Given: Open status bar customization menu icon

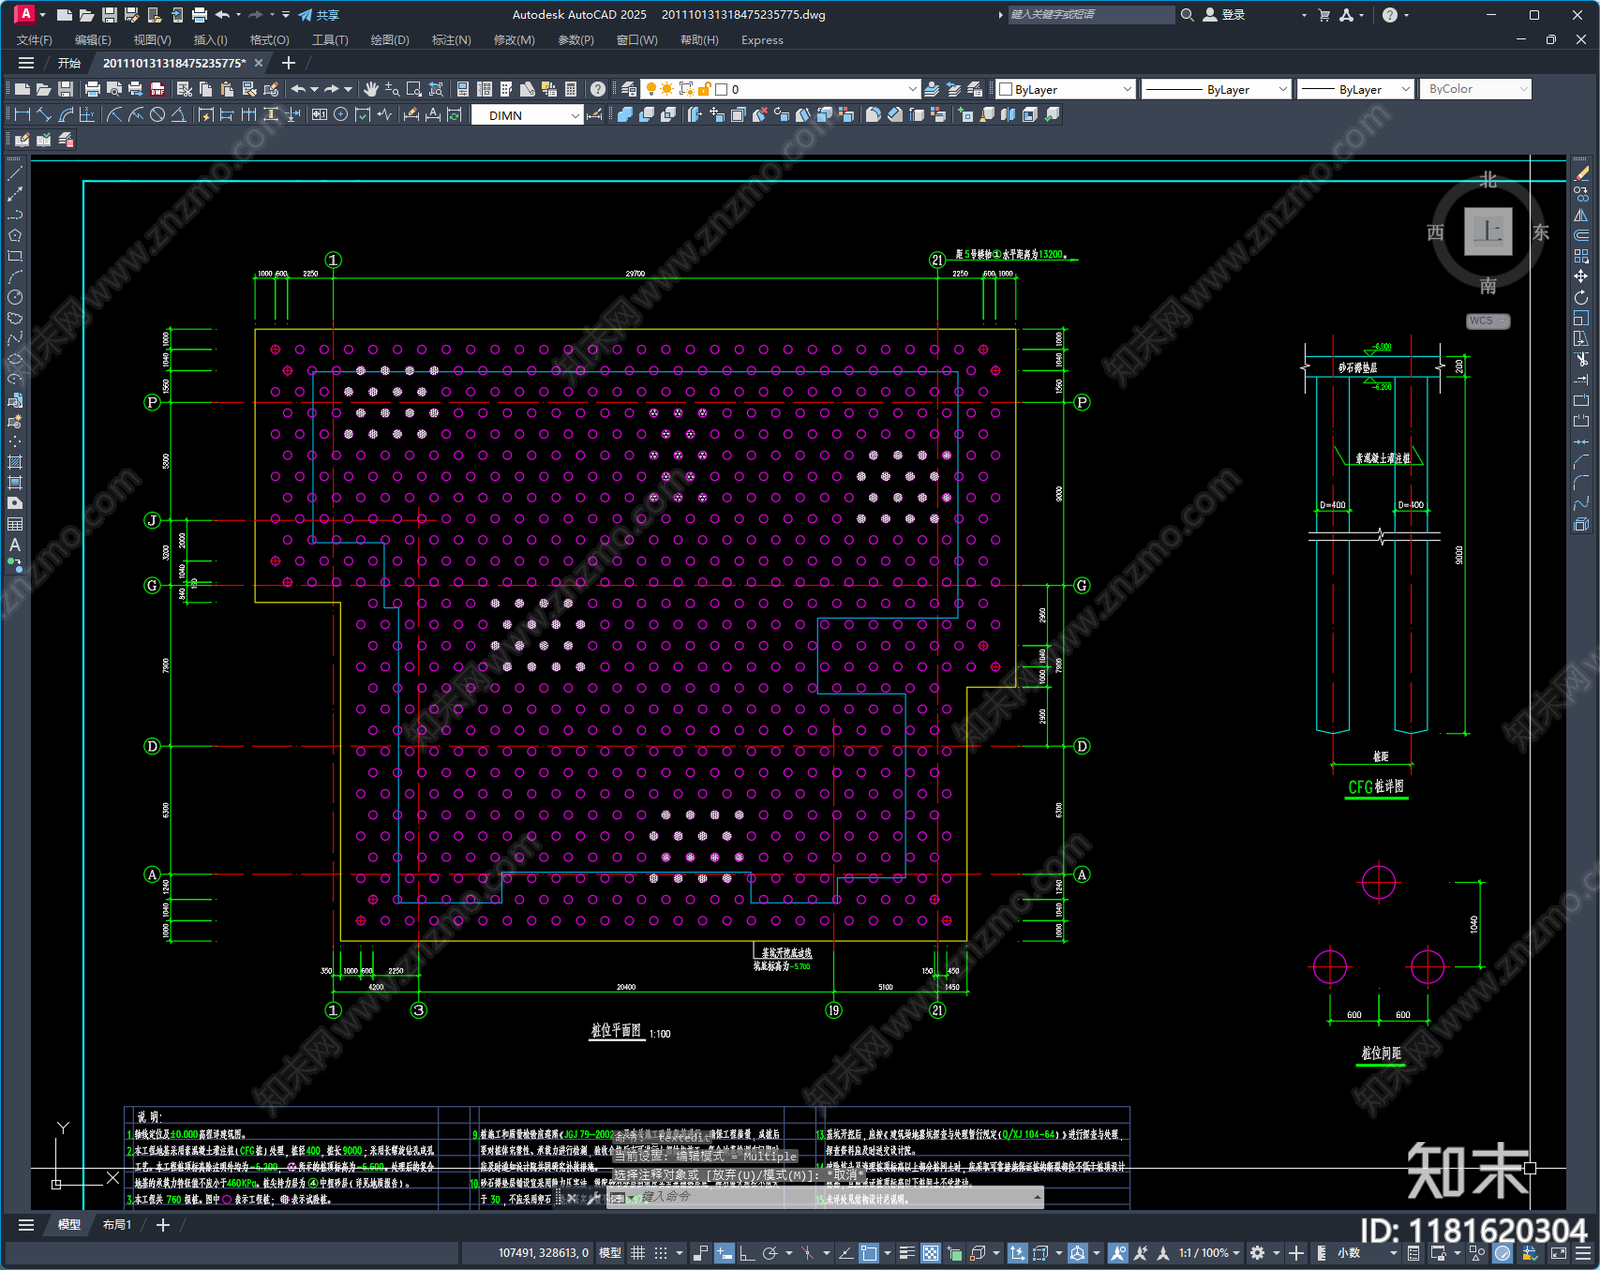Looking at the screenshot, I should [1583, 1253].
